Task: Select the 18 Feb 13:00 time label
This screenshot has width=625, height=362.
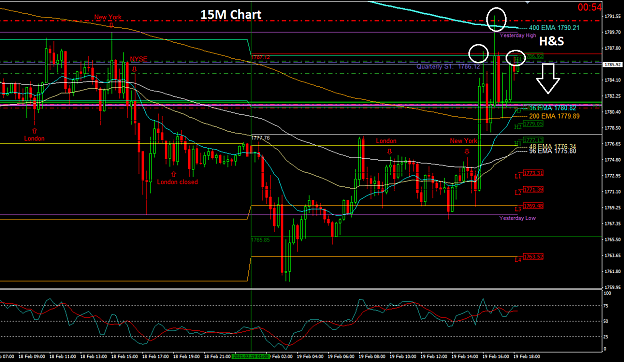Action: tap(94, 356)
